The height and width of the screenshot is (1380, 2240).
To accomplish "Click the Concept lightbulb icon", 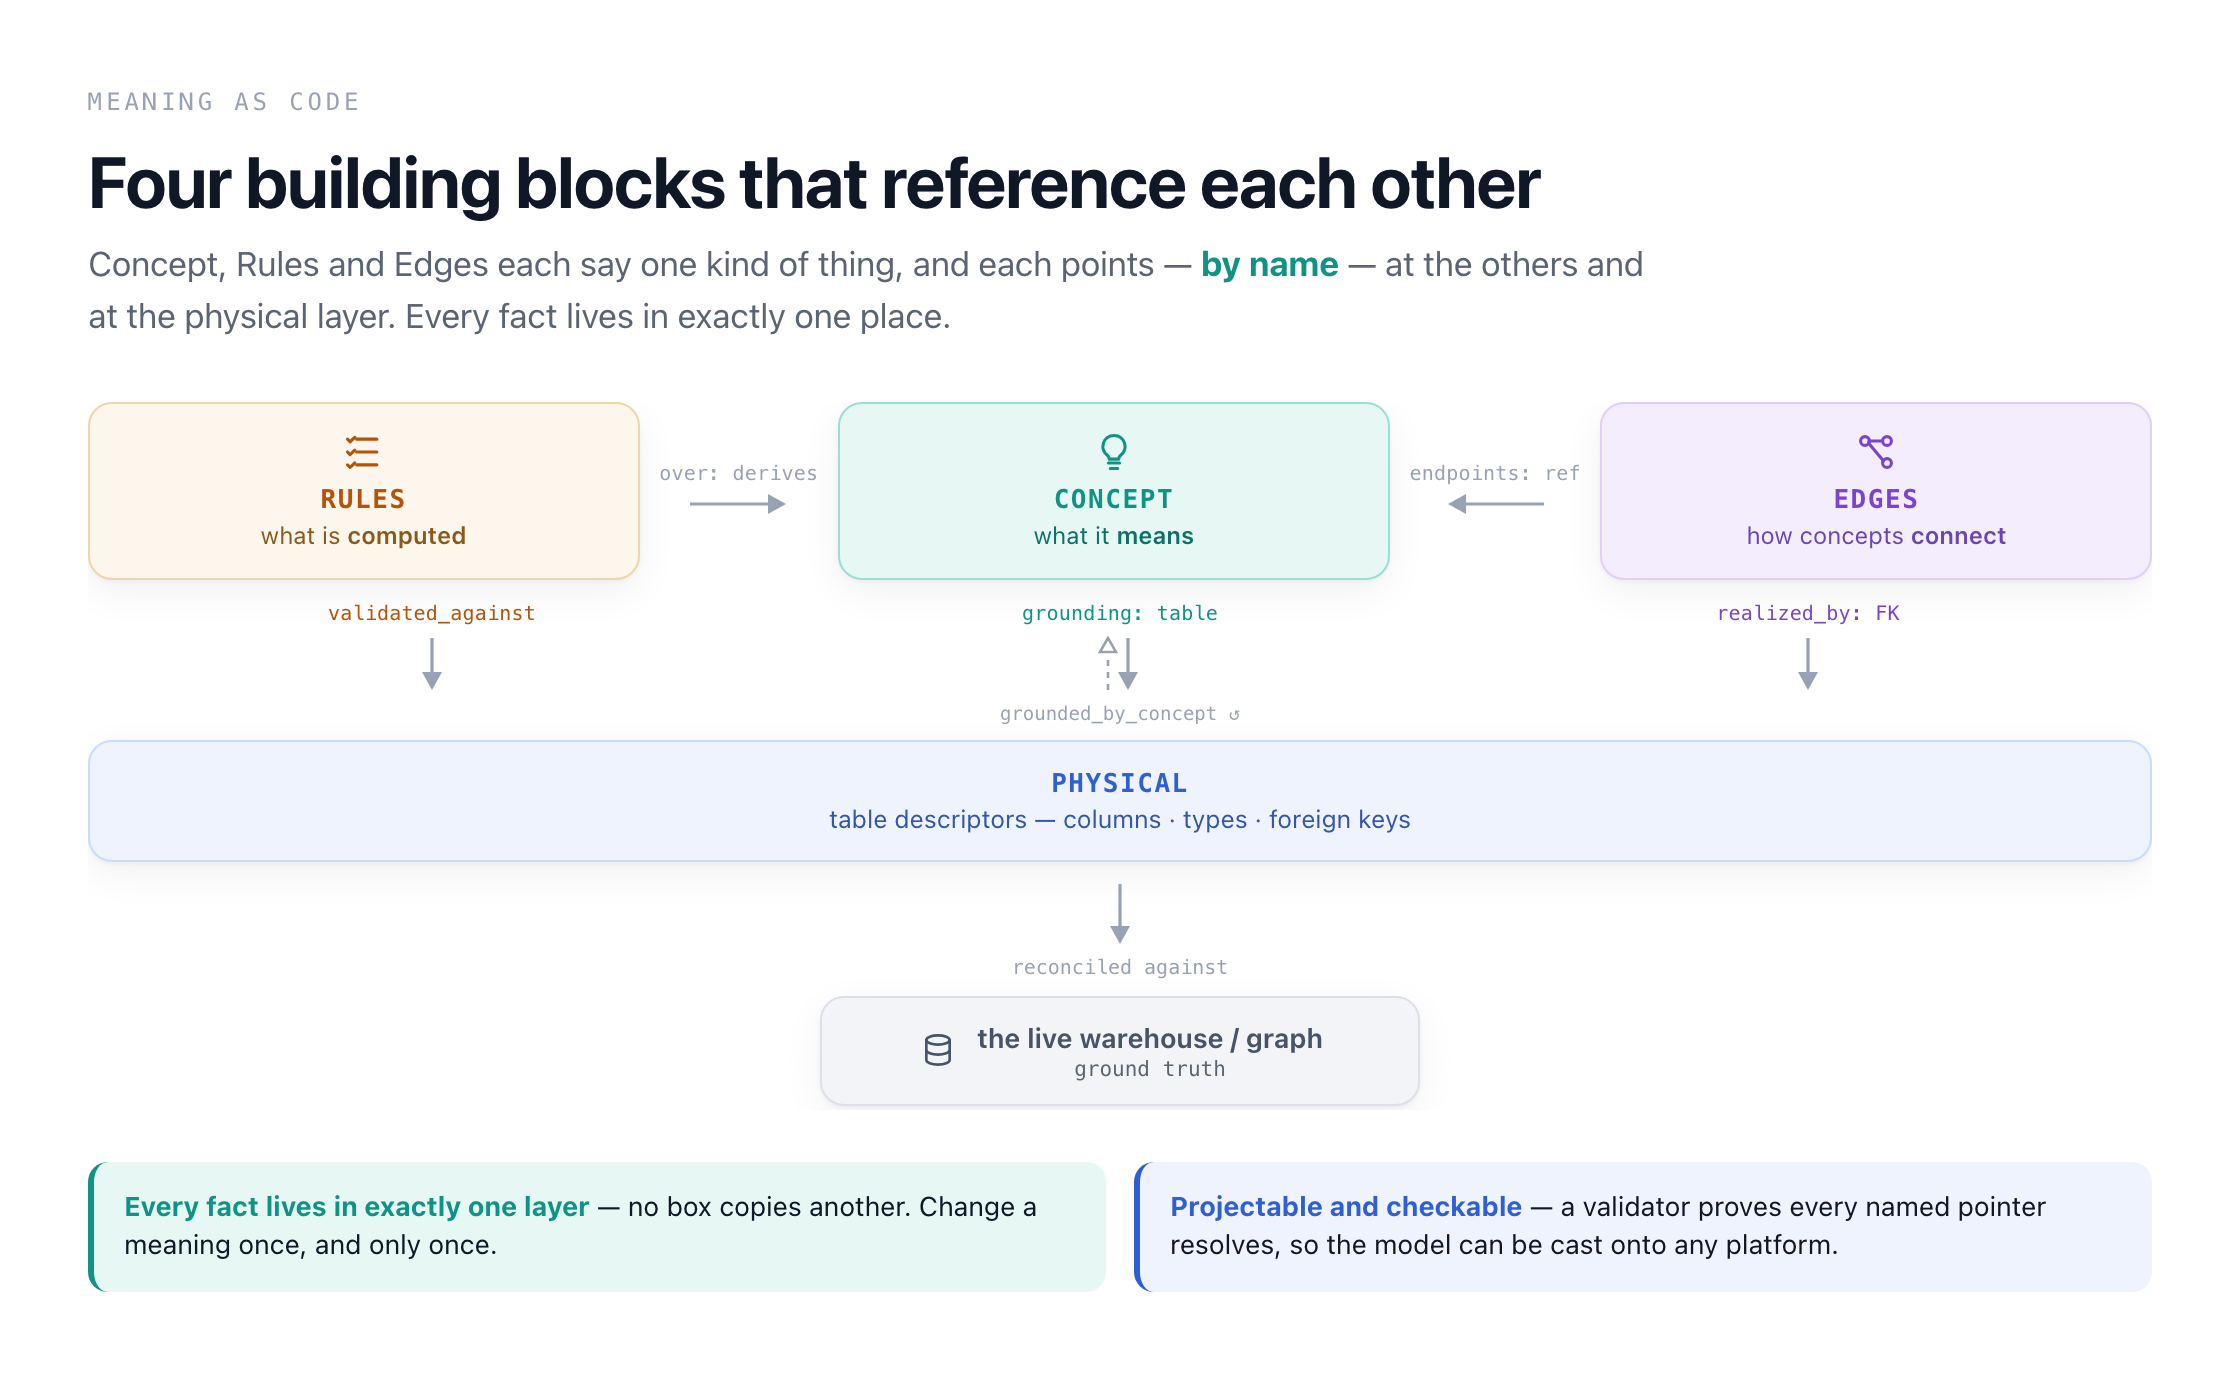I will [1114, 452].
